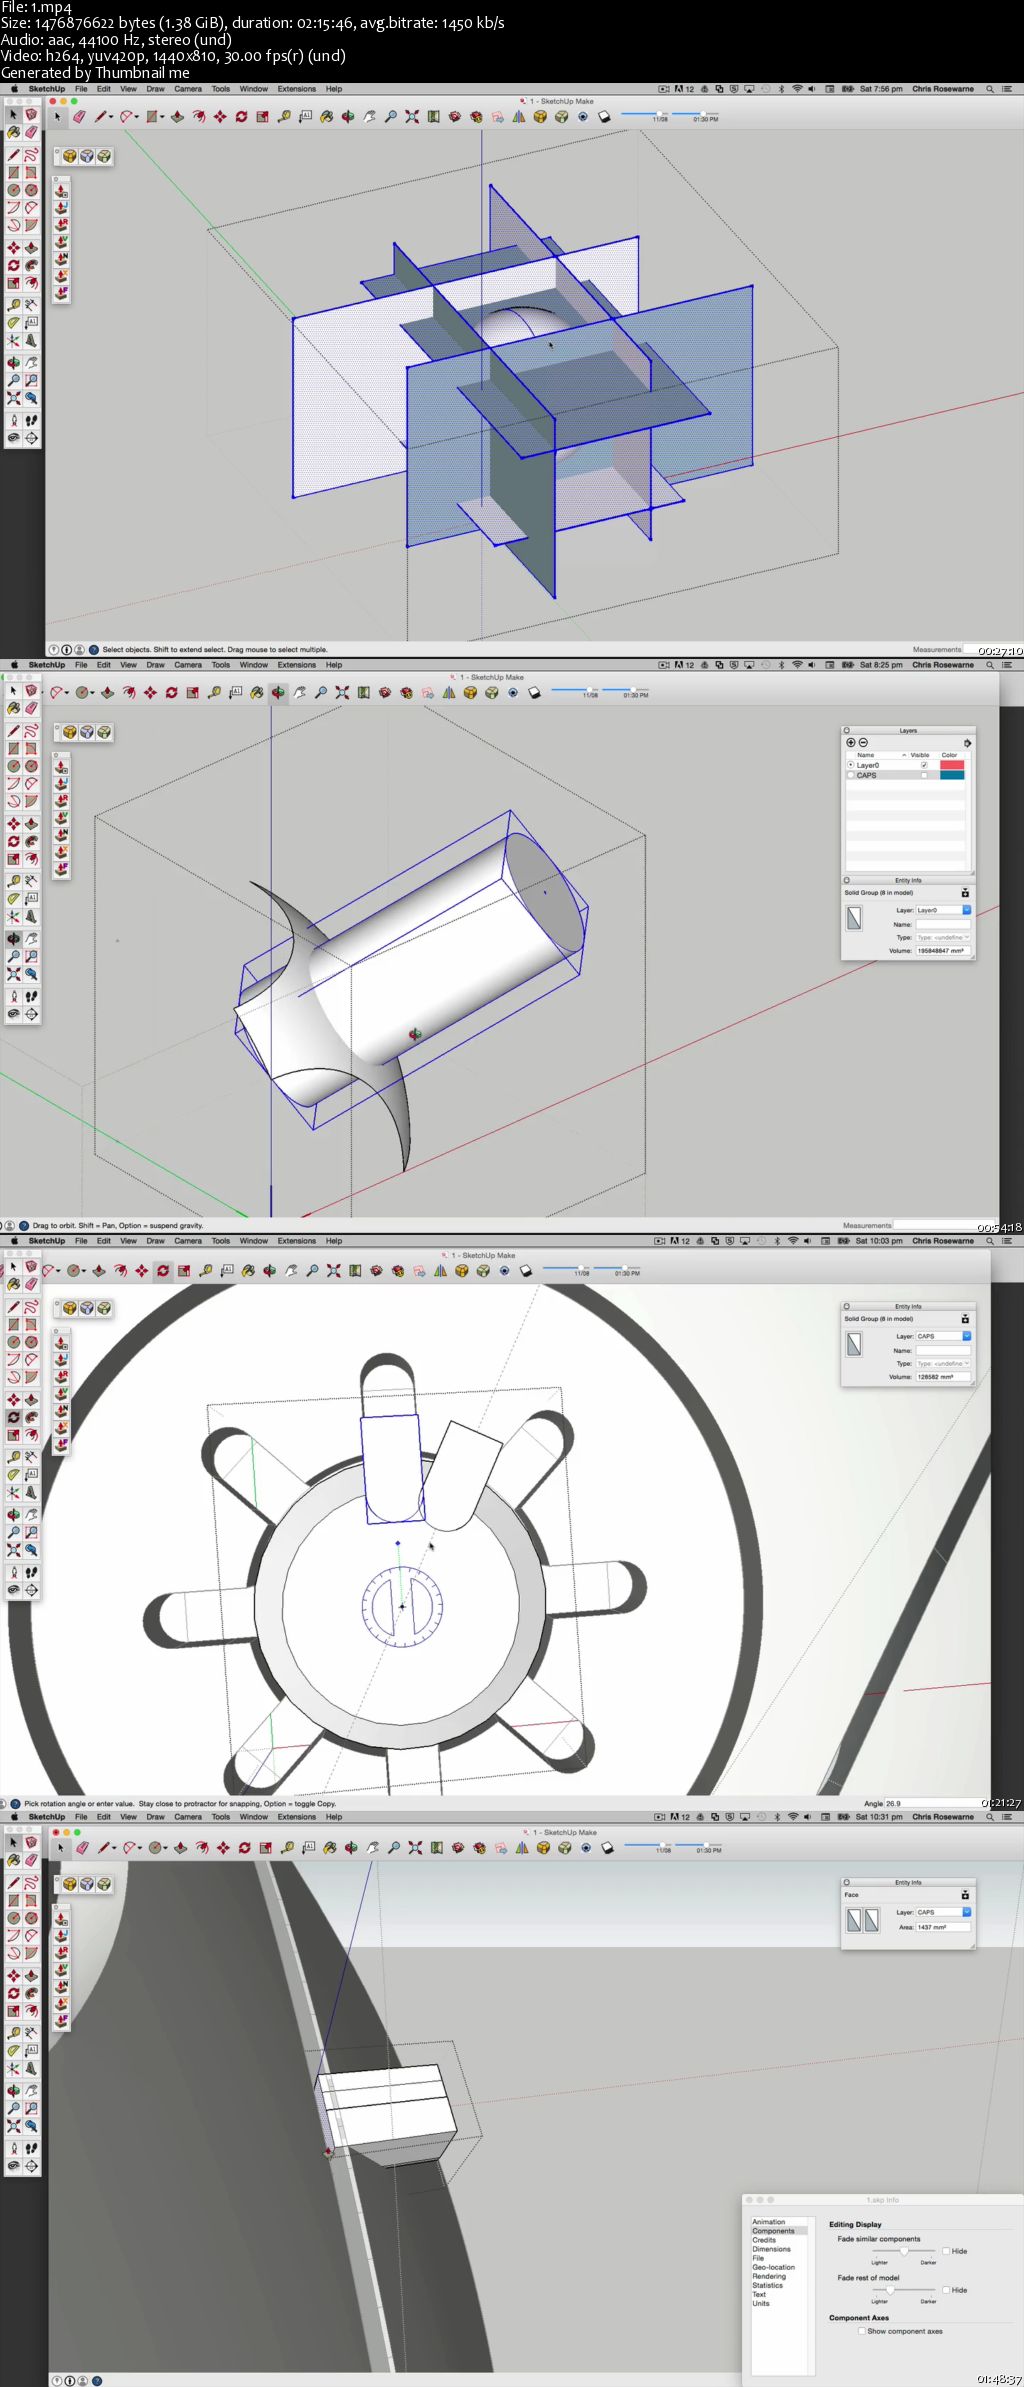Click the add layer plus icon
This screenshot has height=2387, width=1024.
click(851, 742)
